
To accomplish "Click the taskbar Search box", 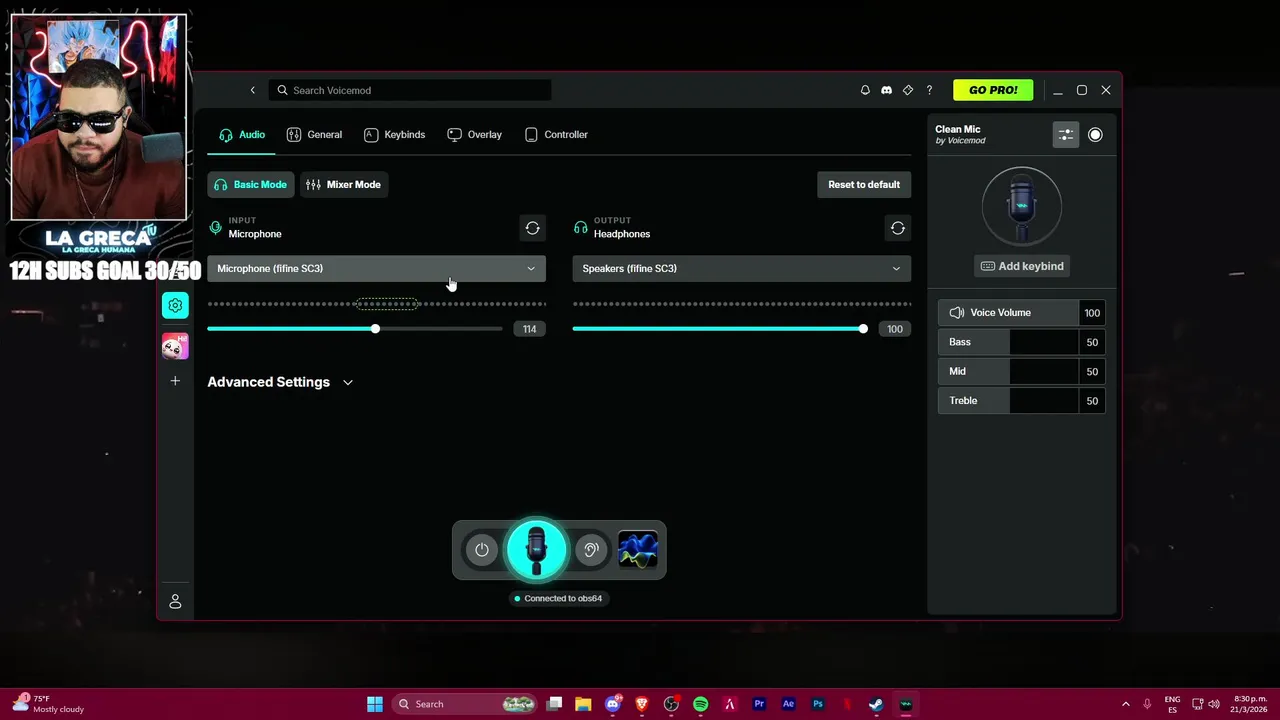I will click(x=464, y=704).
